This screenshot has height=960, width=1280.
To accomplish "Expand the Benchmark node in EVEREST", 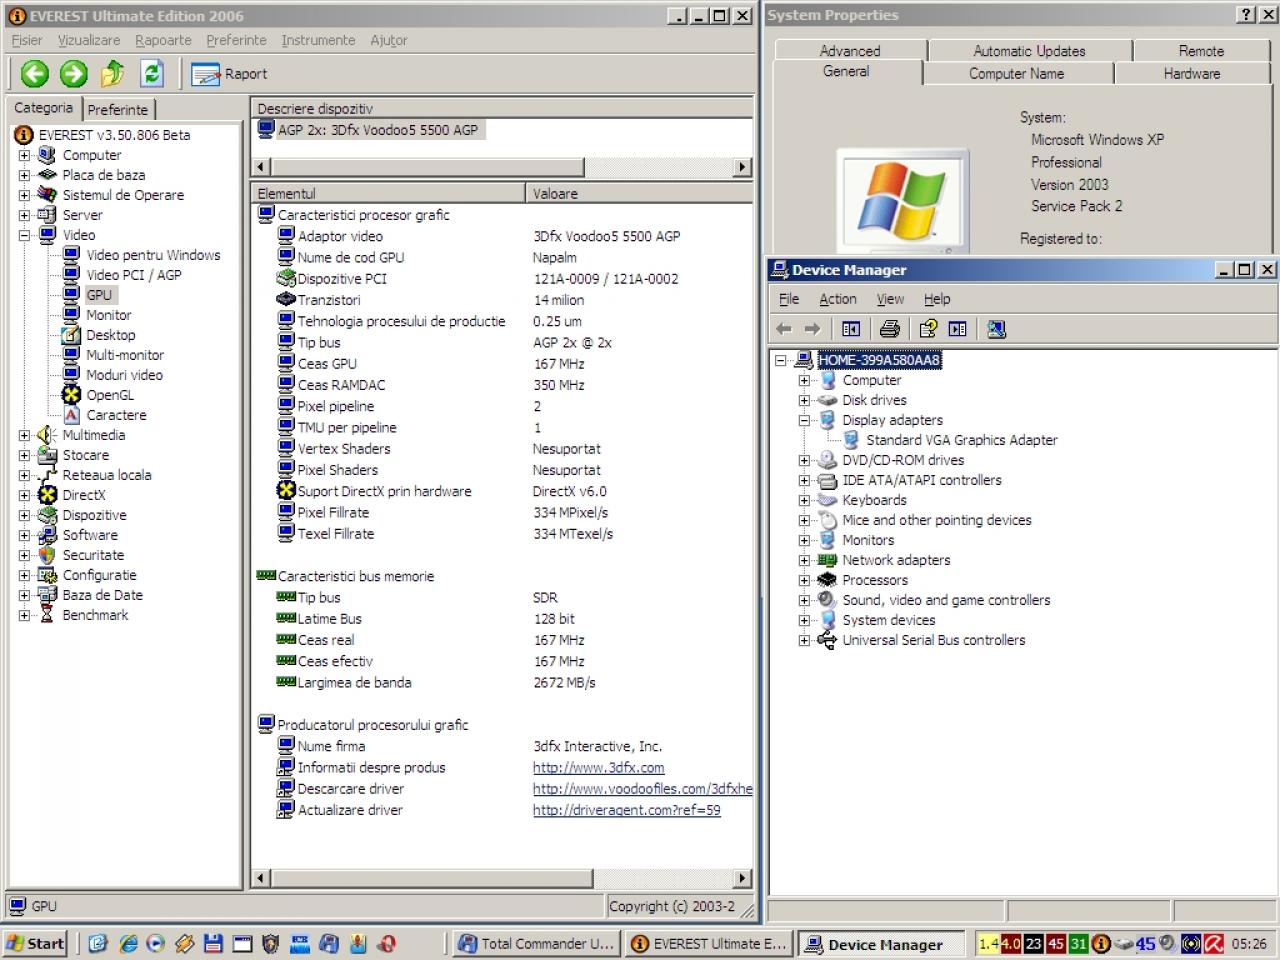I will click(x=24, y=615).
